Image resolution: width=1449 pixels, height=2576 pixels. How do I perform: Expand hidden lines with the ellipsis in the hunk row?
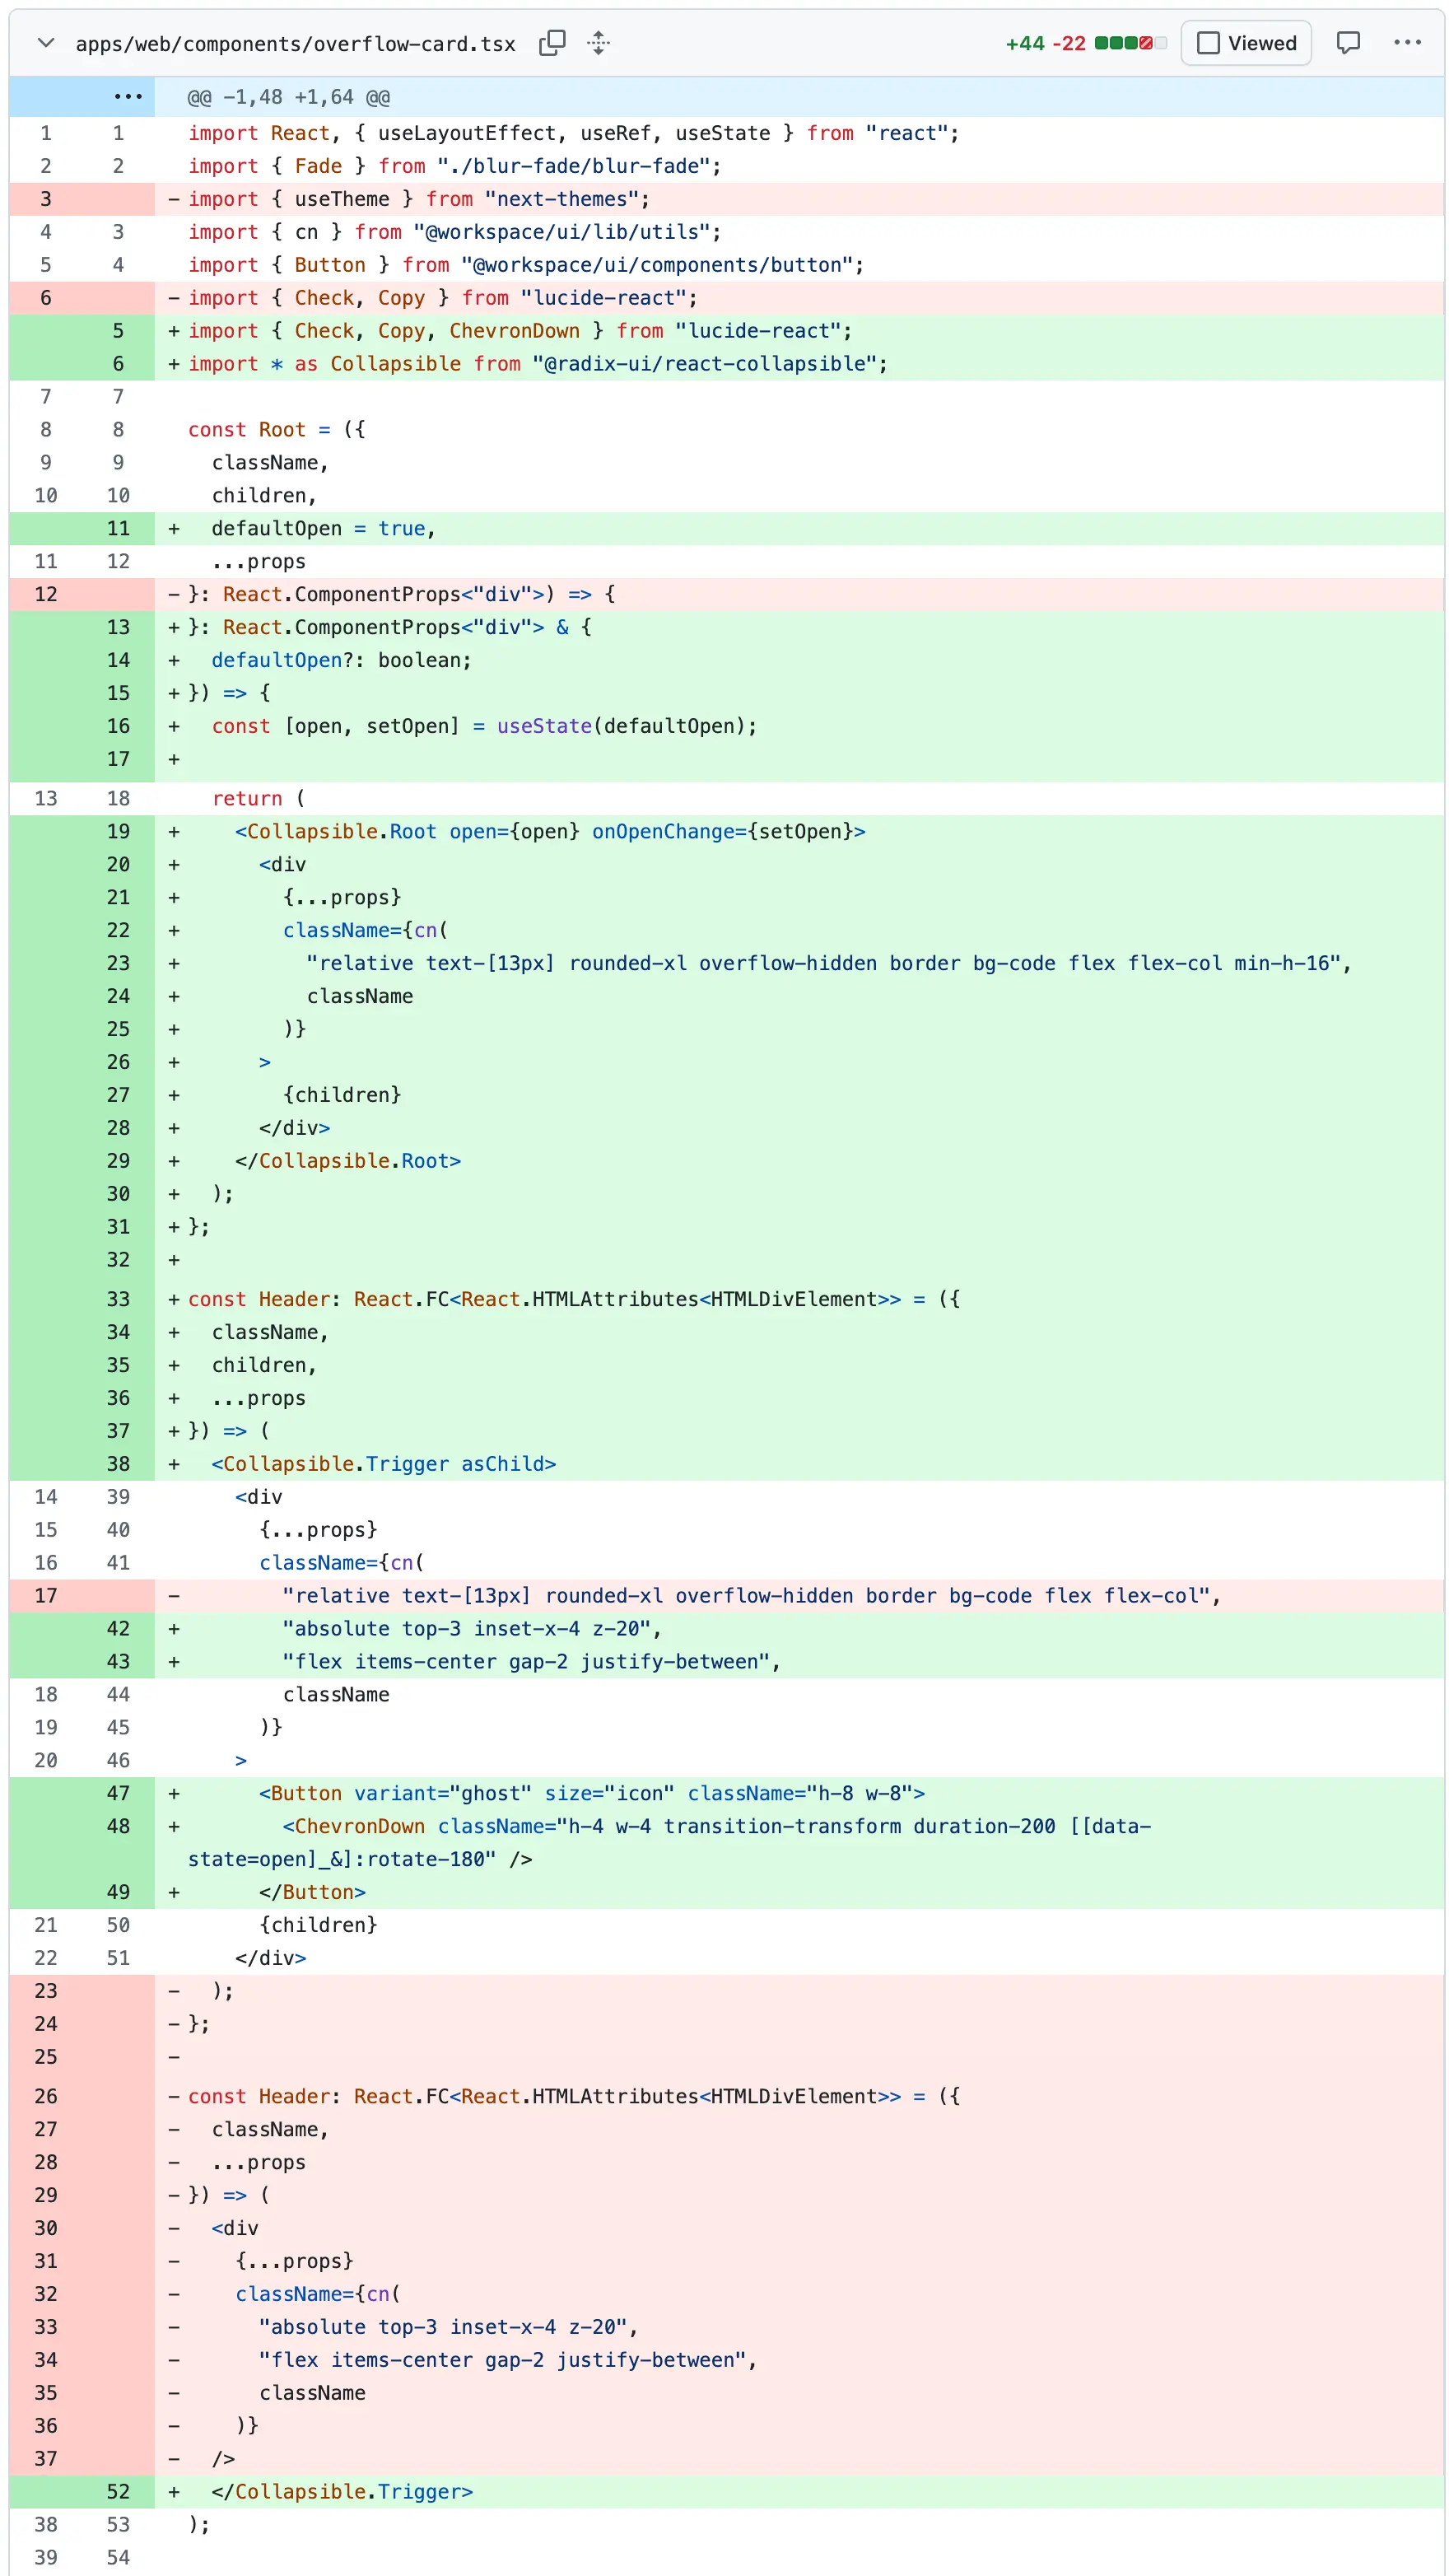pos(128,97)
